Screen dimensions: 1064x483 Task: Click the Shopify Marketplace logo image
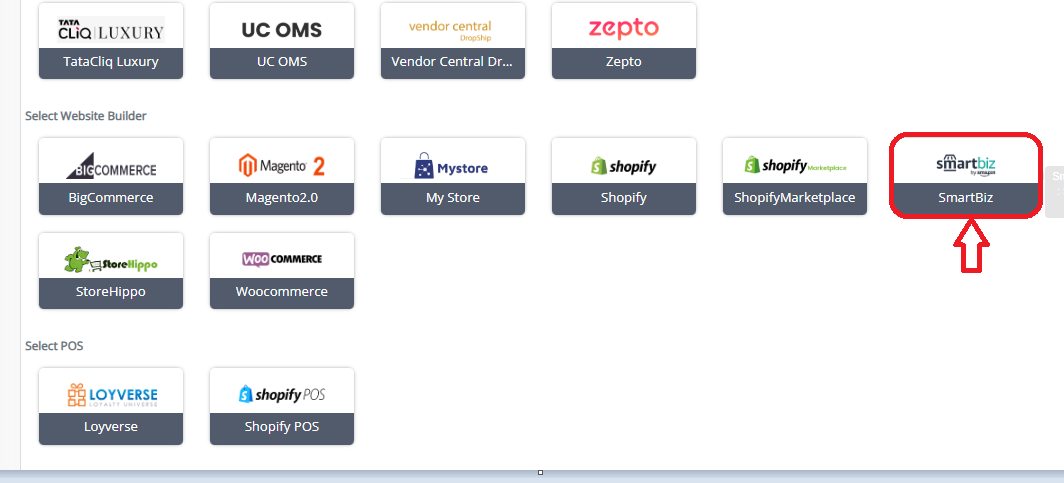pos(795,165)
